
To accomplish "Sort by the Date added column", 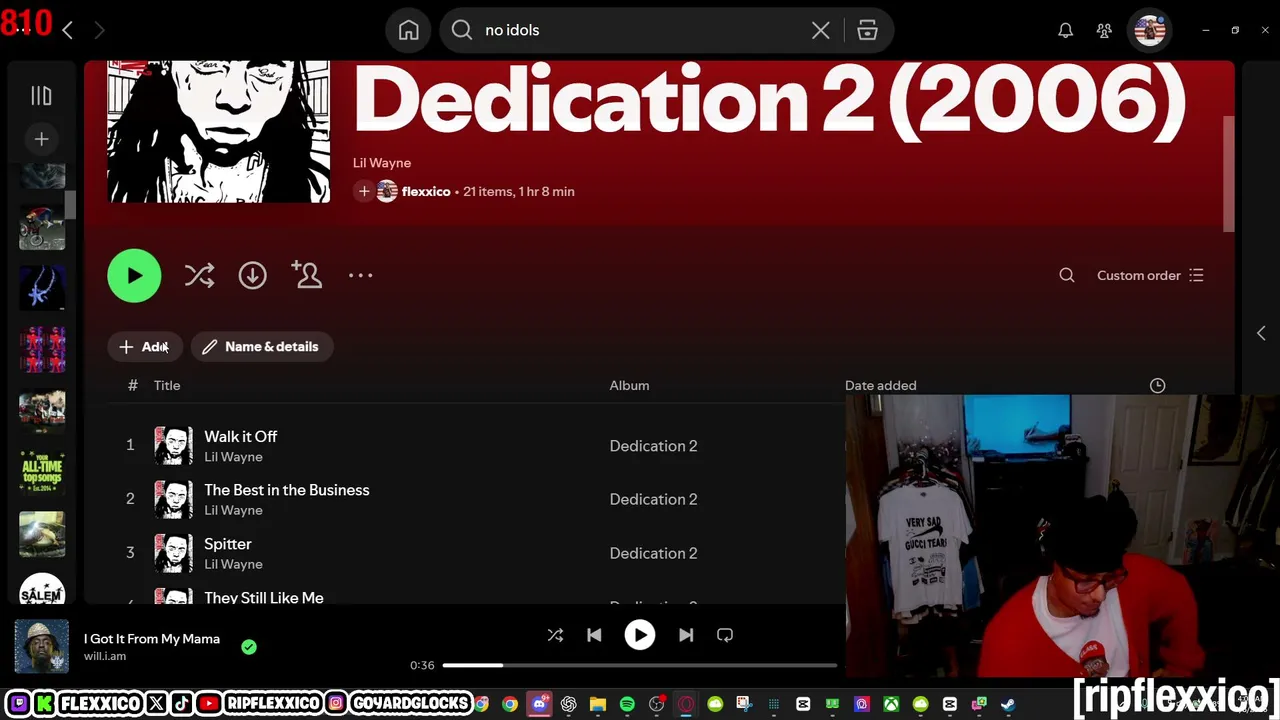I will tap(880, 385).
